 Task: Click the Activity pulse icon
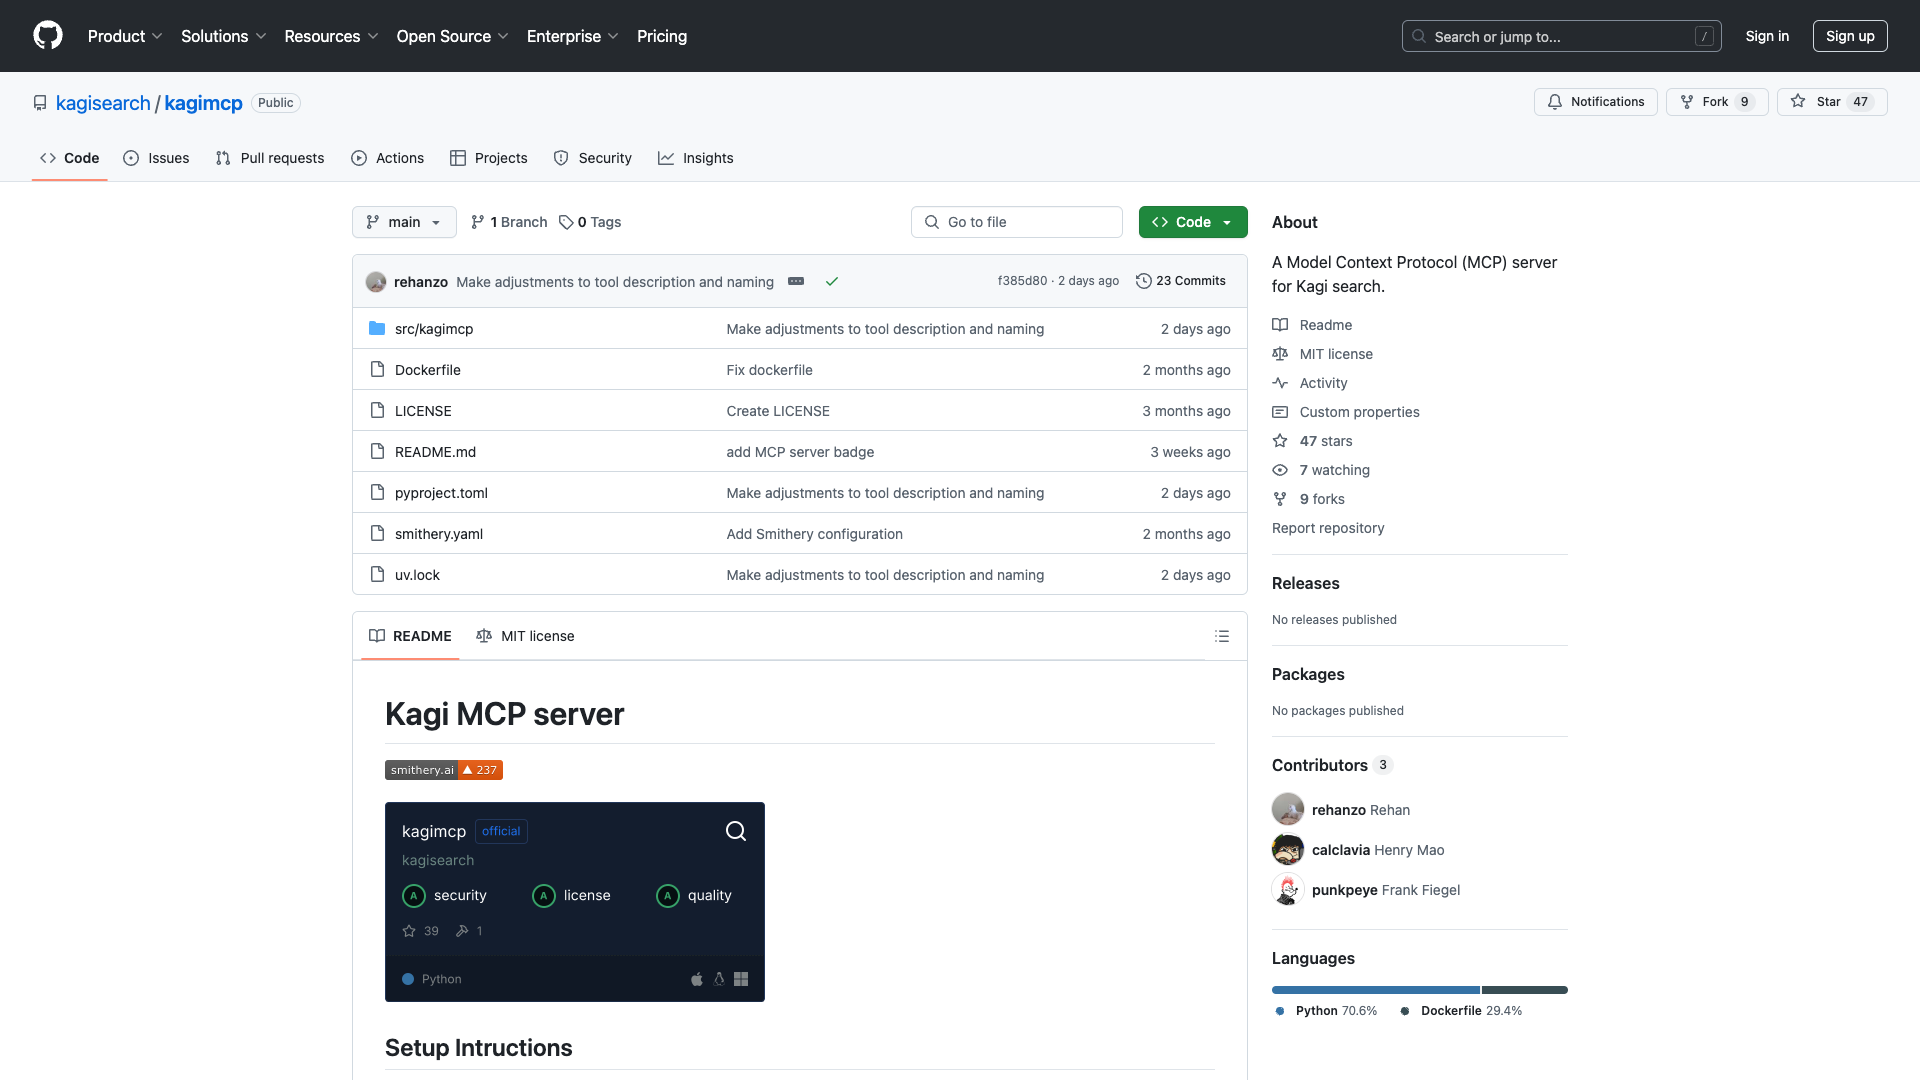[1281, 383]
